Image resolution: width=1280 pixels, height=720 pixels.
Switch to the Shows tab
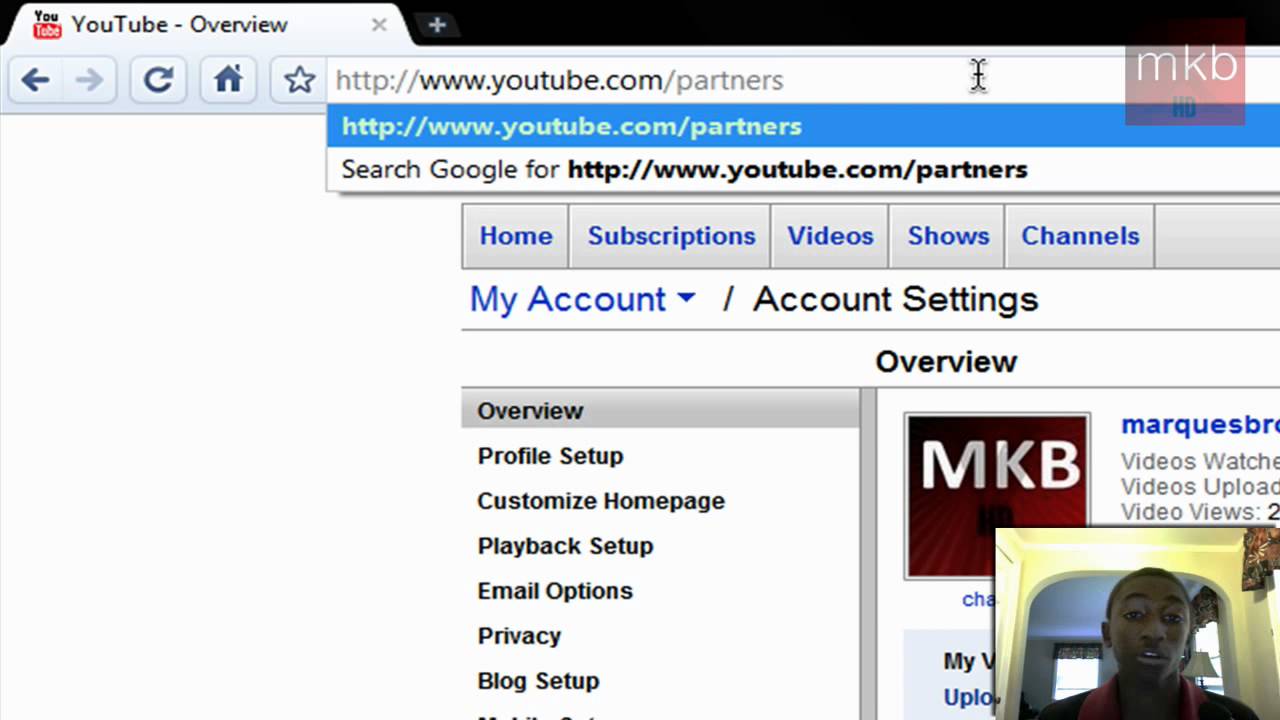coord(948,236)
